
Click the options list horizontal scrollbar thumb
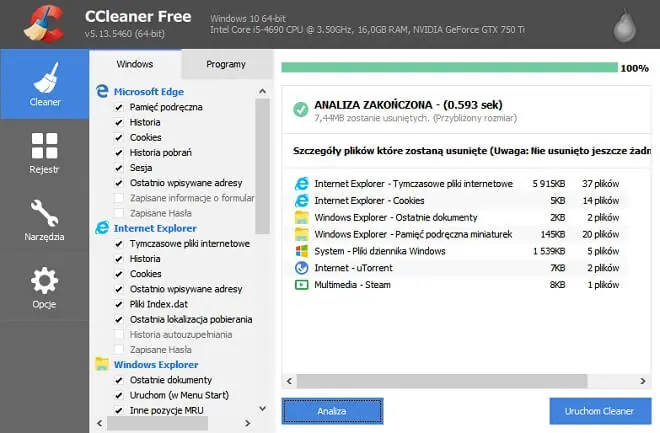(157, 423)
